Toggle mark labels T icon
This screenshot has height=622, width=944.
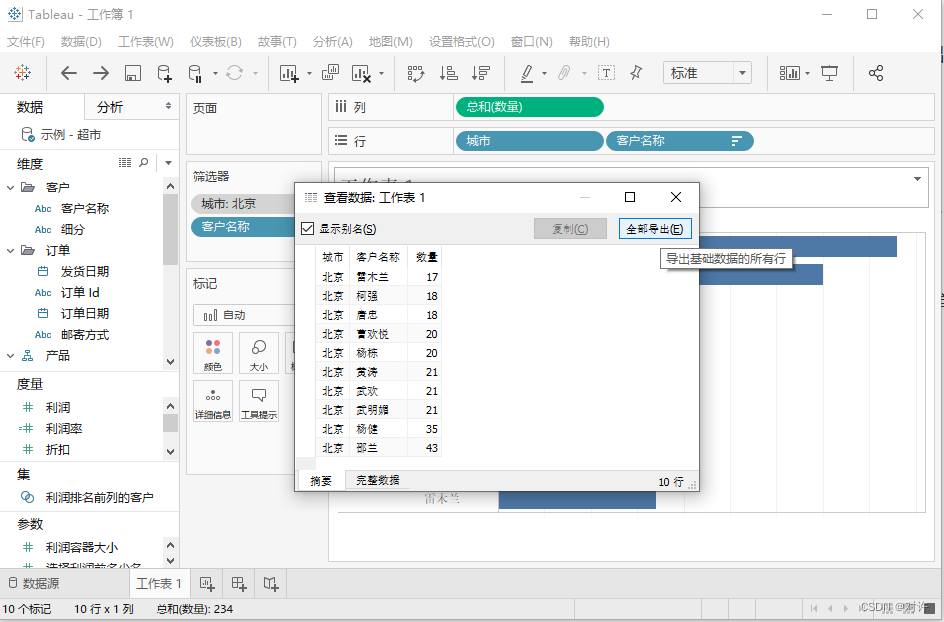pyautogui.click(x=606, y=73)
